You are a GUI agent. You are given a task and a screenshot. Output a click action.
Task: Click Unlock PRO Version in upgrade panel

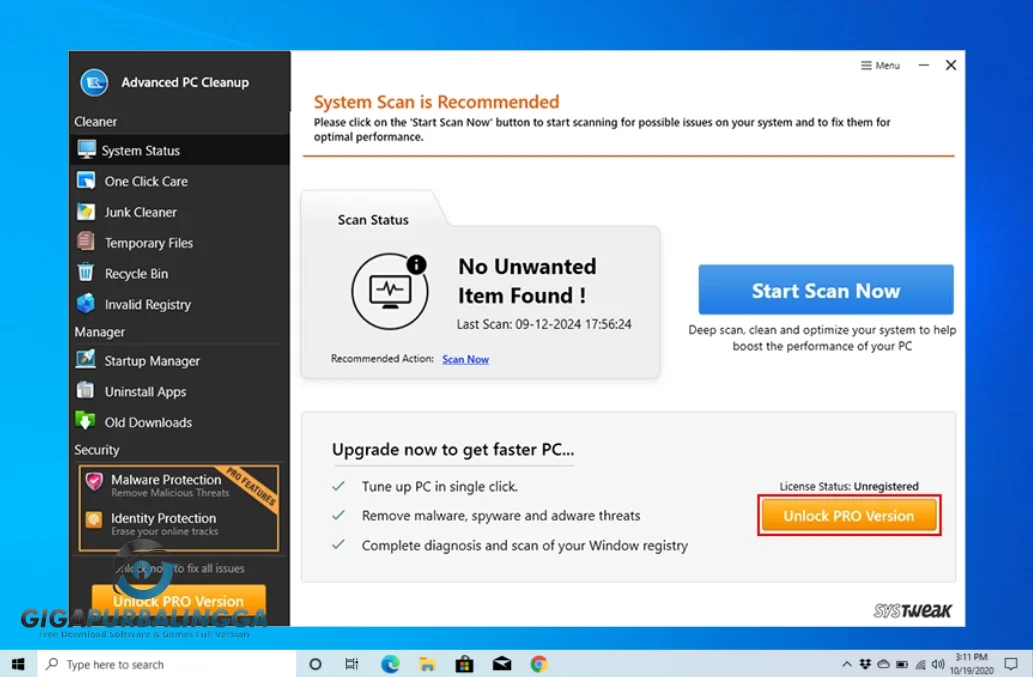click(849, 515)
